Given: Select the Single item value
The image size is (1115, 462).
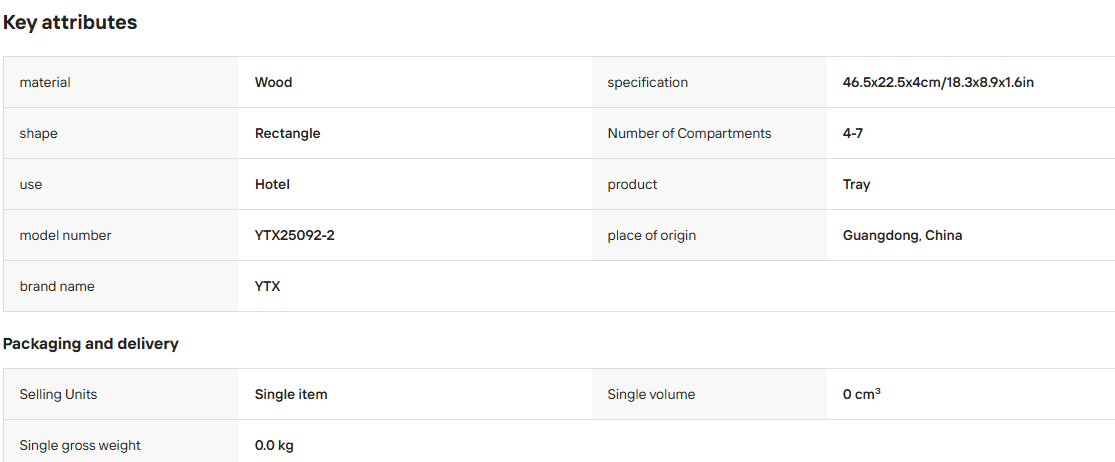Looking at the screenshot, I should 291,394.
